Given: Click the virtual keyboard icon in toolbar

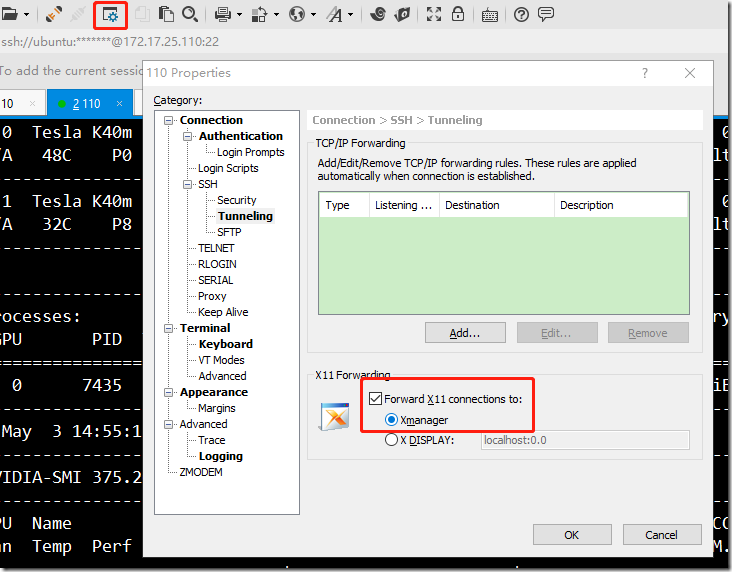Looking at the screenshot, I should click(x=490, y=15).
